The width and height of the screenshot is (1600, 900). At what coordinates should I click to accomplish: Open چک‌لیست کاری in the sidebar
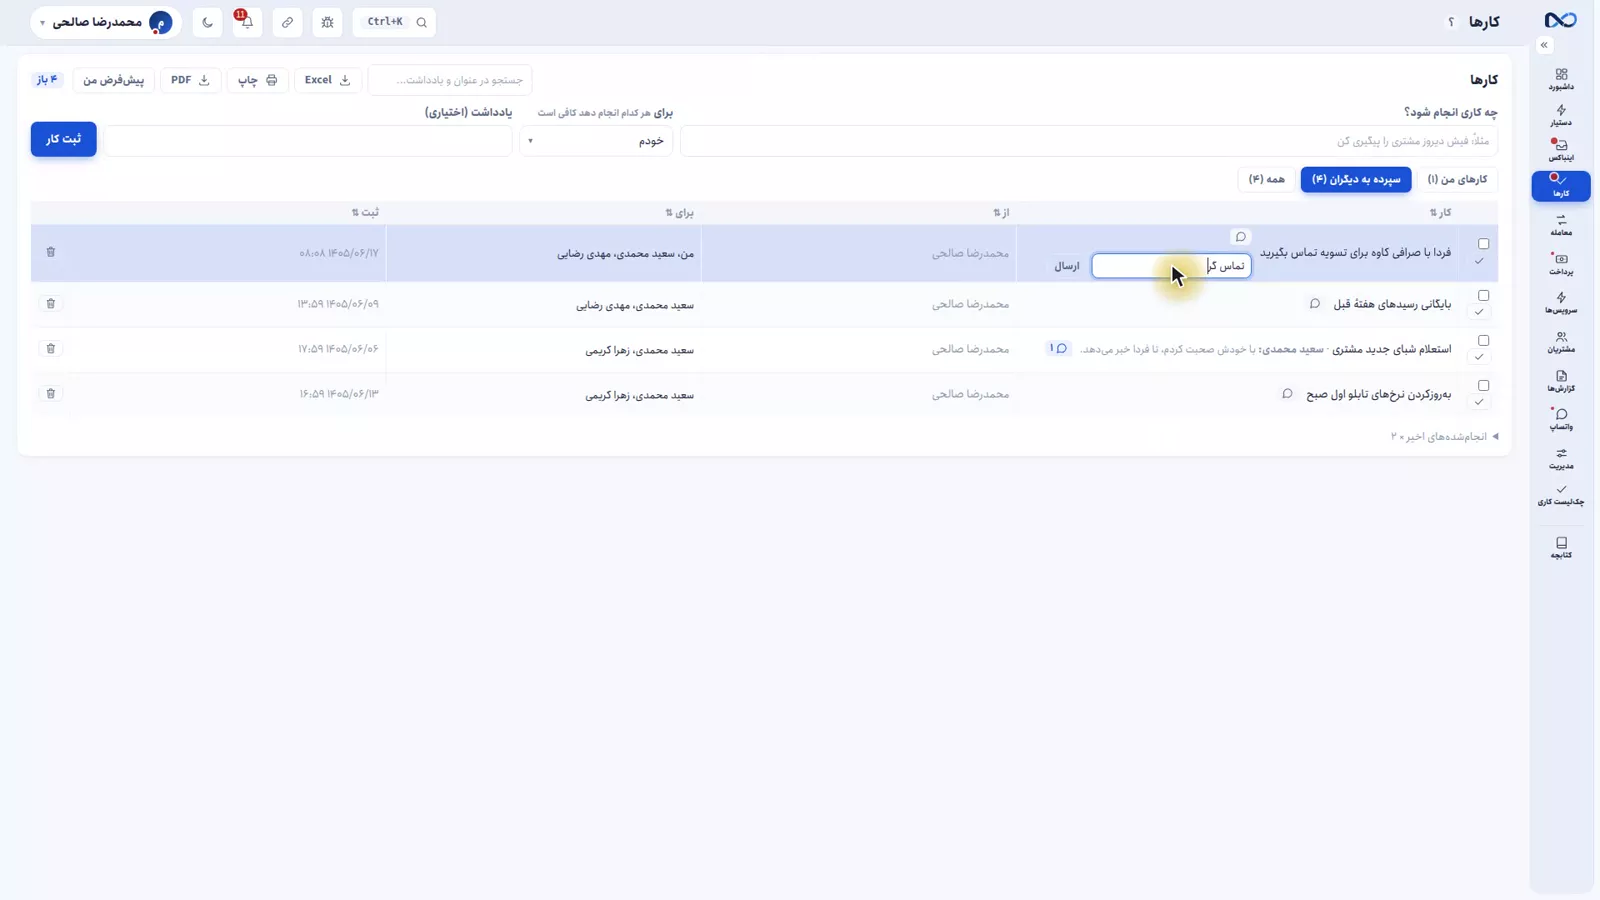(1560, 495)
